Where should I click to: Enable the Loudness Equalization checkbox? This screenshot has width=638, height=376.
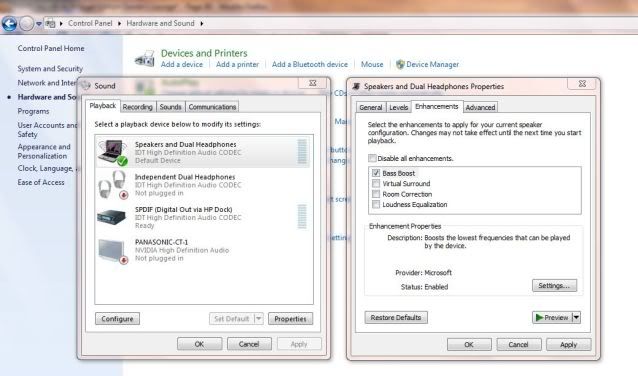tap(376, 204)
